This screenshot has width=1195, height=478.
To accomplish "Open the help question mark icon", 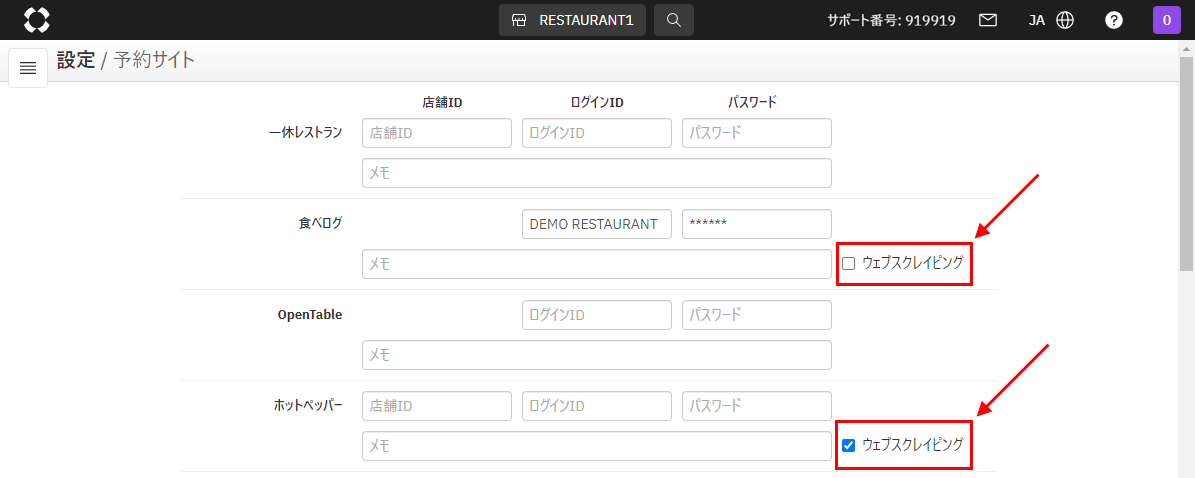I will click(x=1113, y=20).
